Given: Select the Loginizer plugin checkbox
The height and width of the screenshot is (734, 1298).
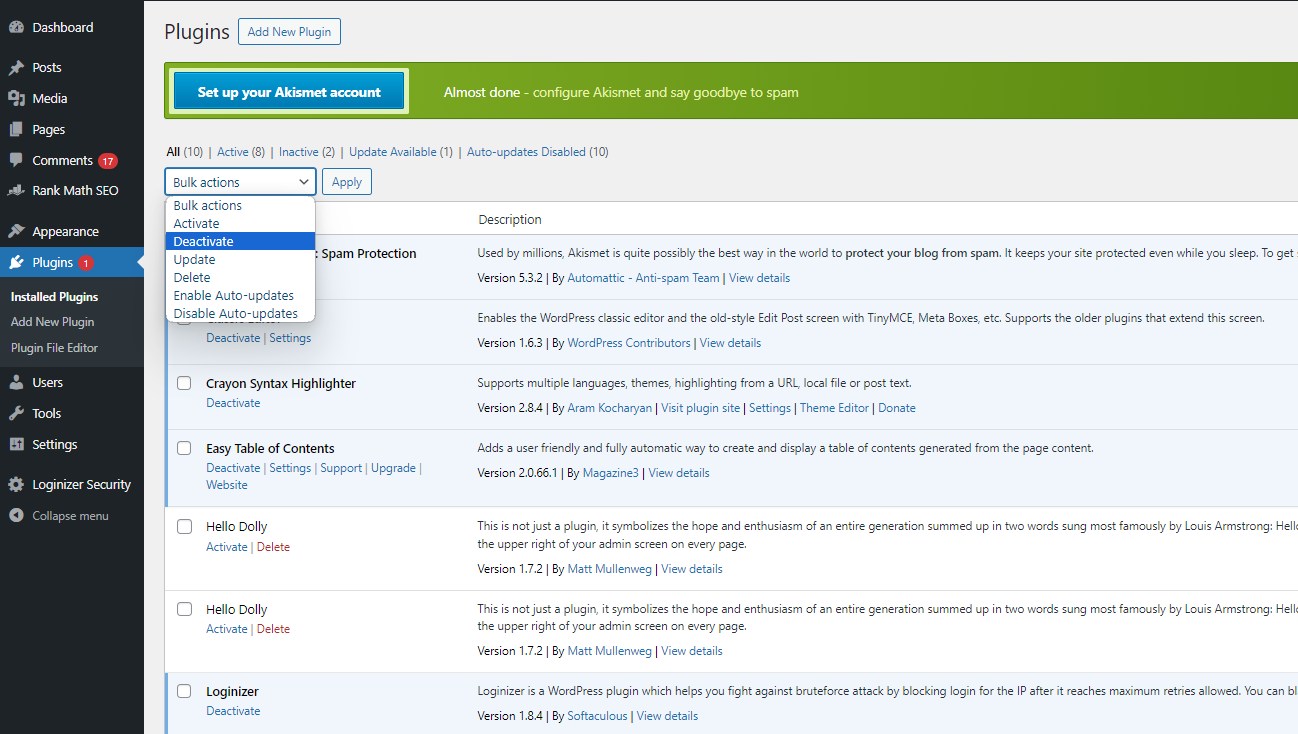Looking at the screenshot, I should (184, 691).
